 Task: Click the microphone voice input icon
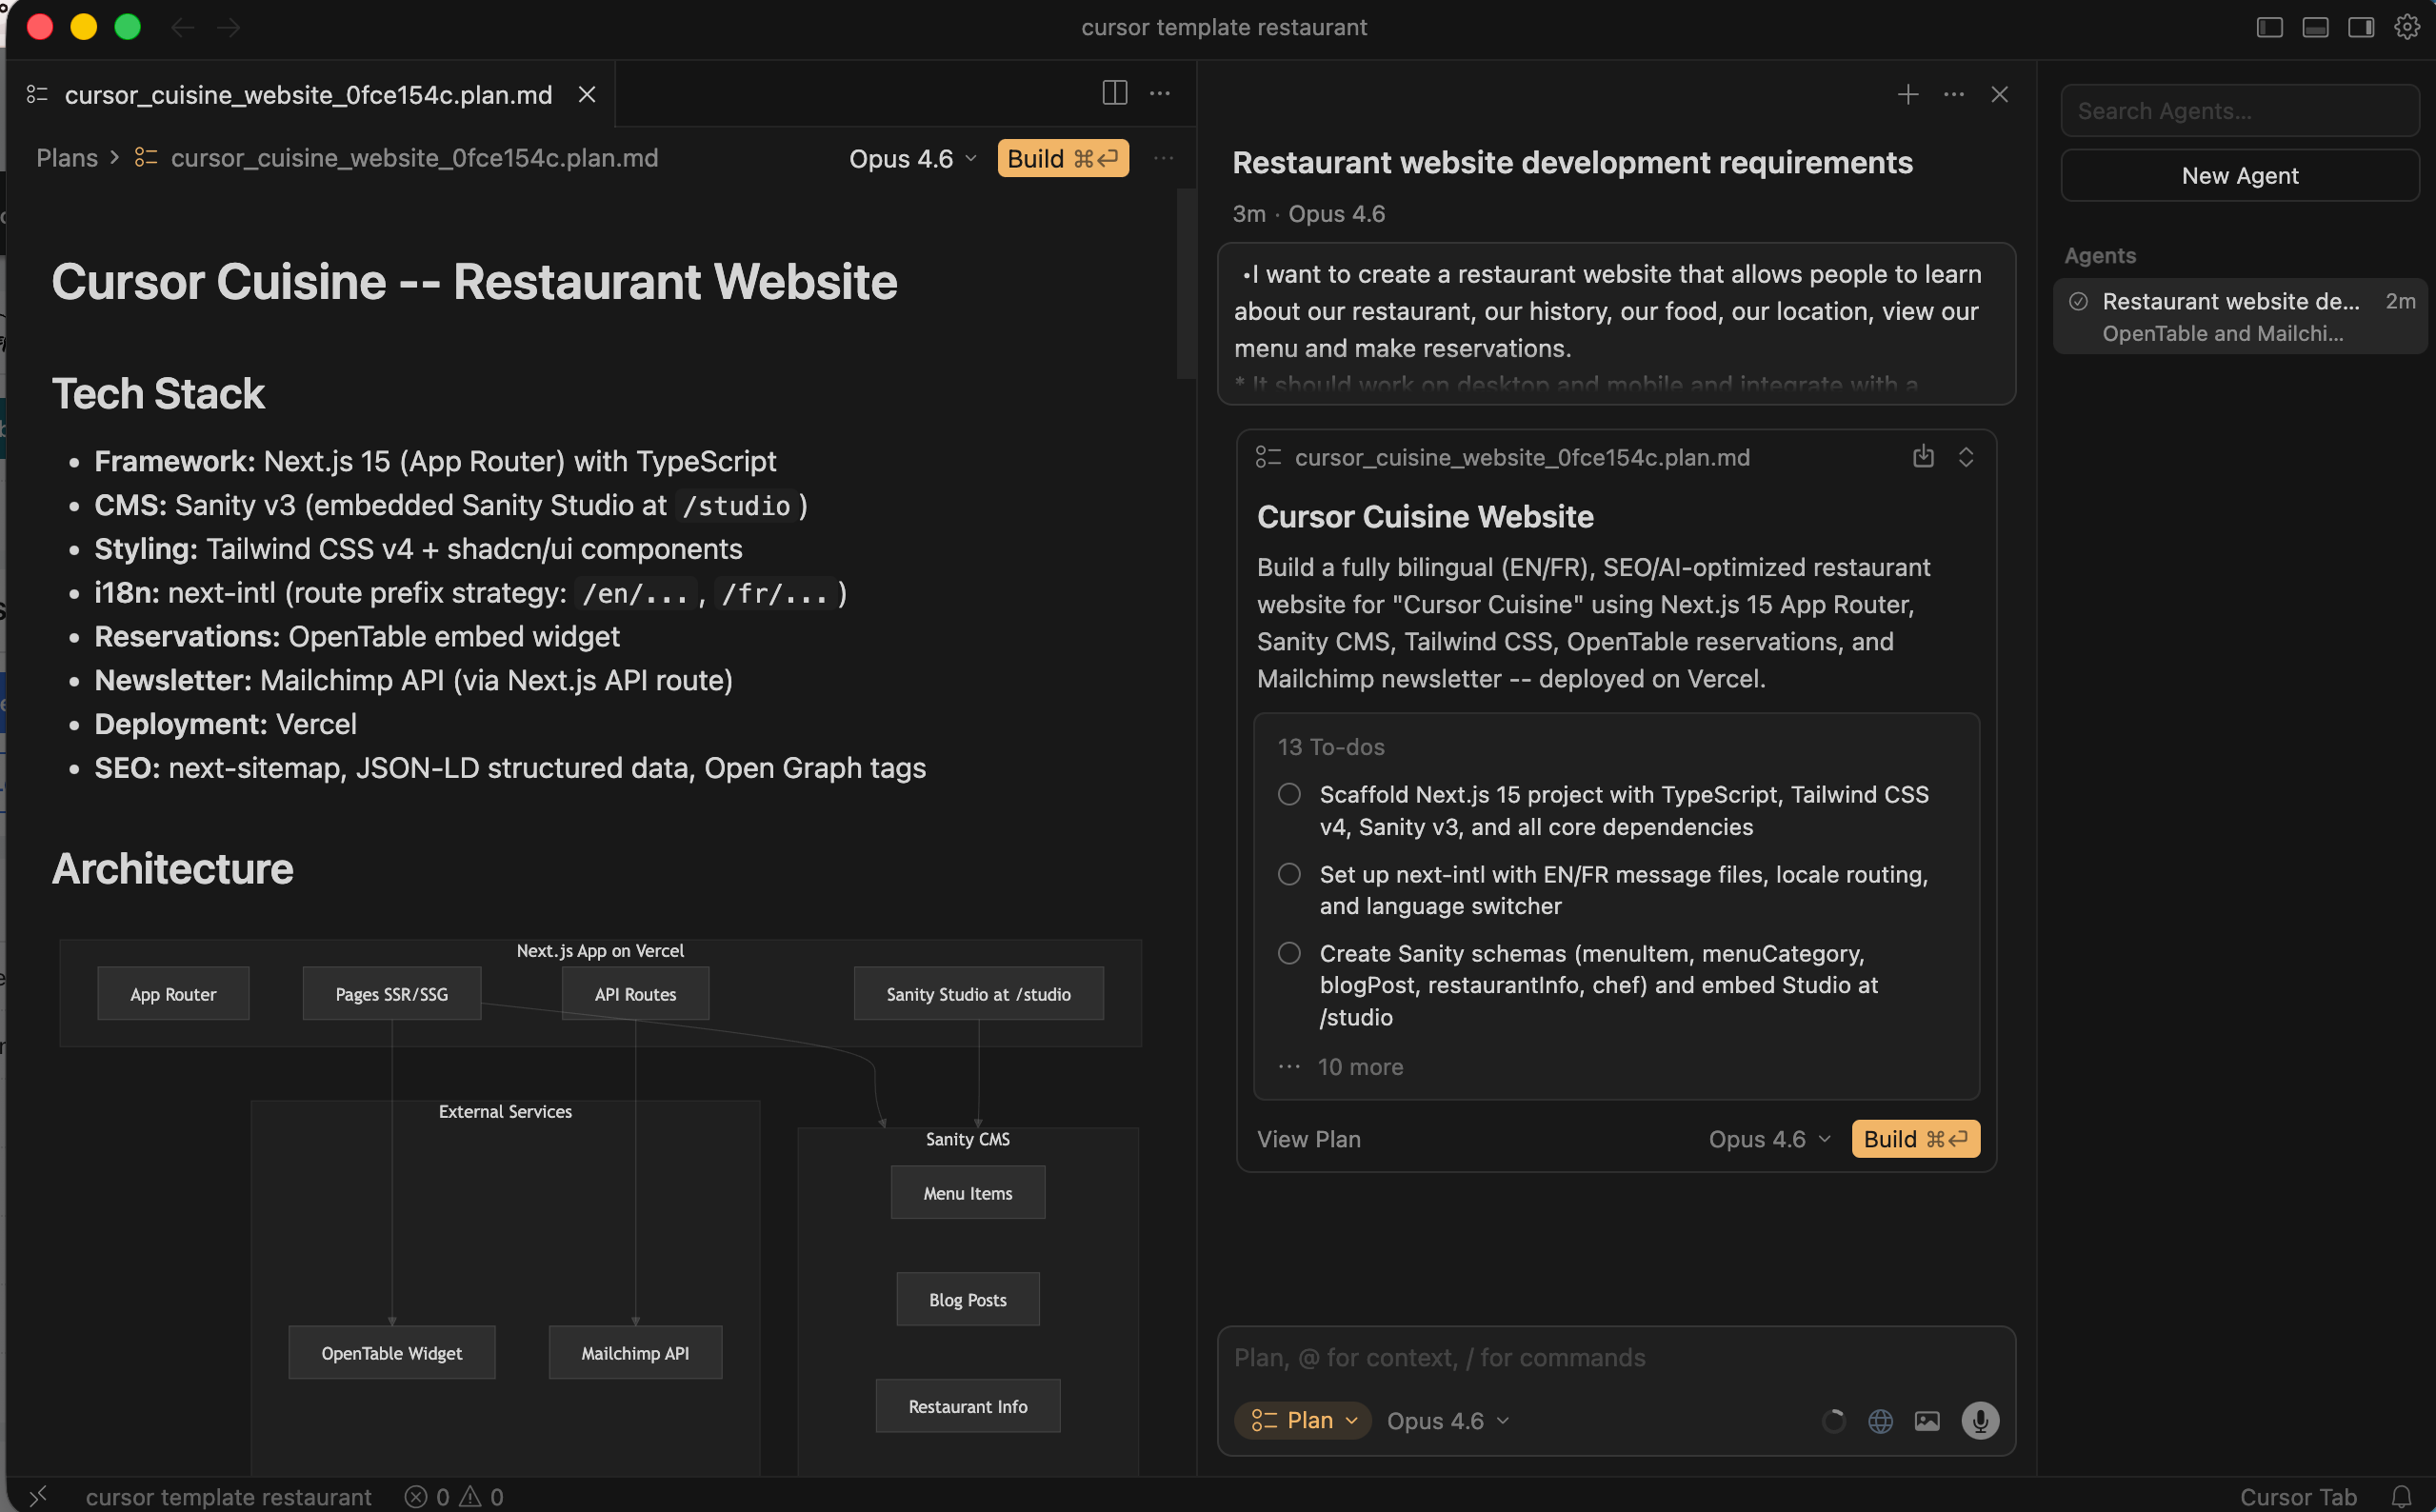tap(1979, 1420)
